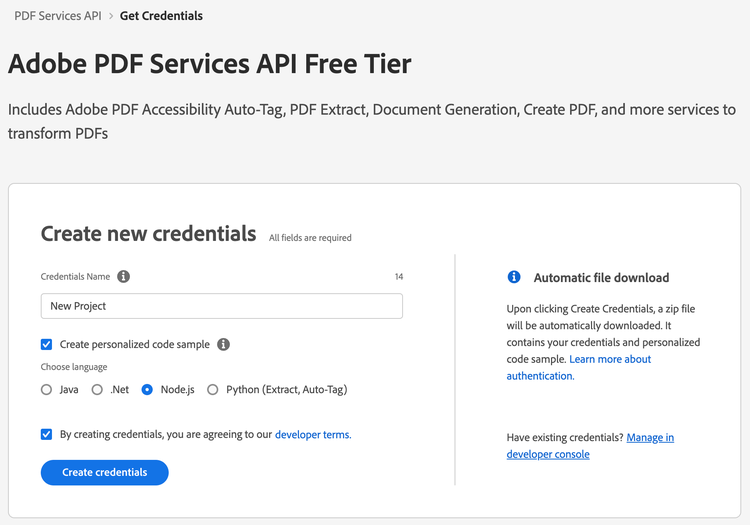This screenshot has height=525, width=750.
Task: Choose the .Net radio option
Action: tap(97, 390)
